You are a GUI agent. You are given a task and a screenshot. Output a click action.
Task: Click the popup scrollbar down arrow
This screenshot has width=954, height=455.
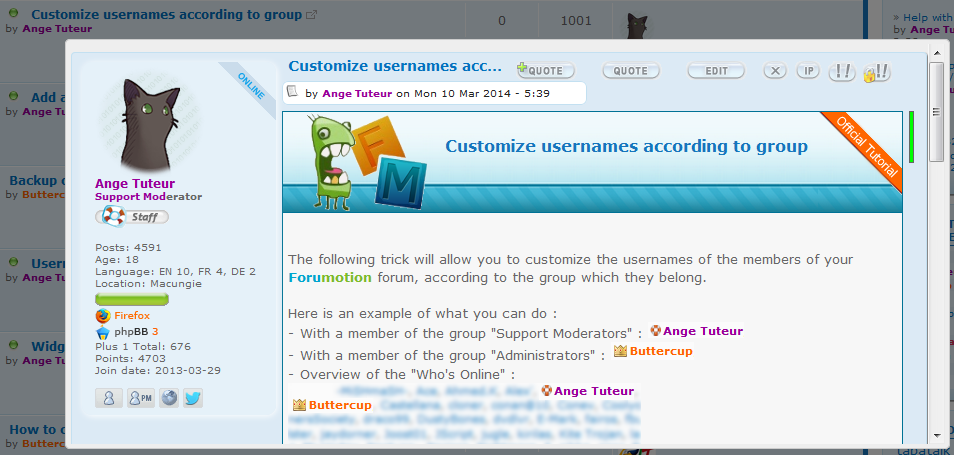pyautogui.click(x=936, y=435)
